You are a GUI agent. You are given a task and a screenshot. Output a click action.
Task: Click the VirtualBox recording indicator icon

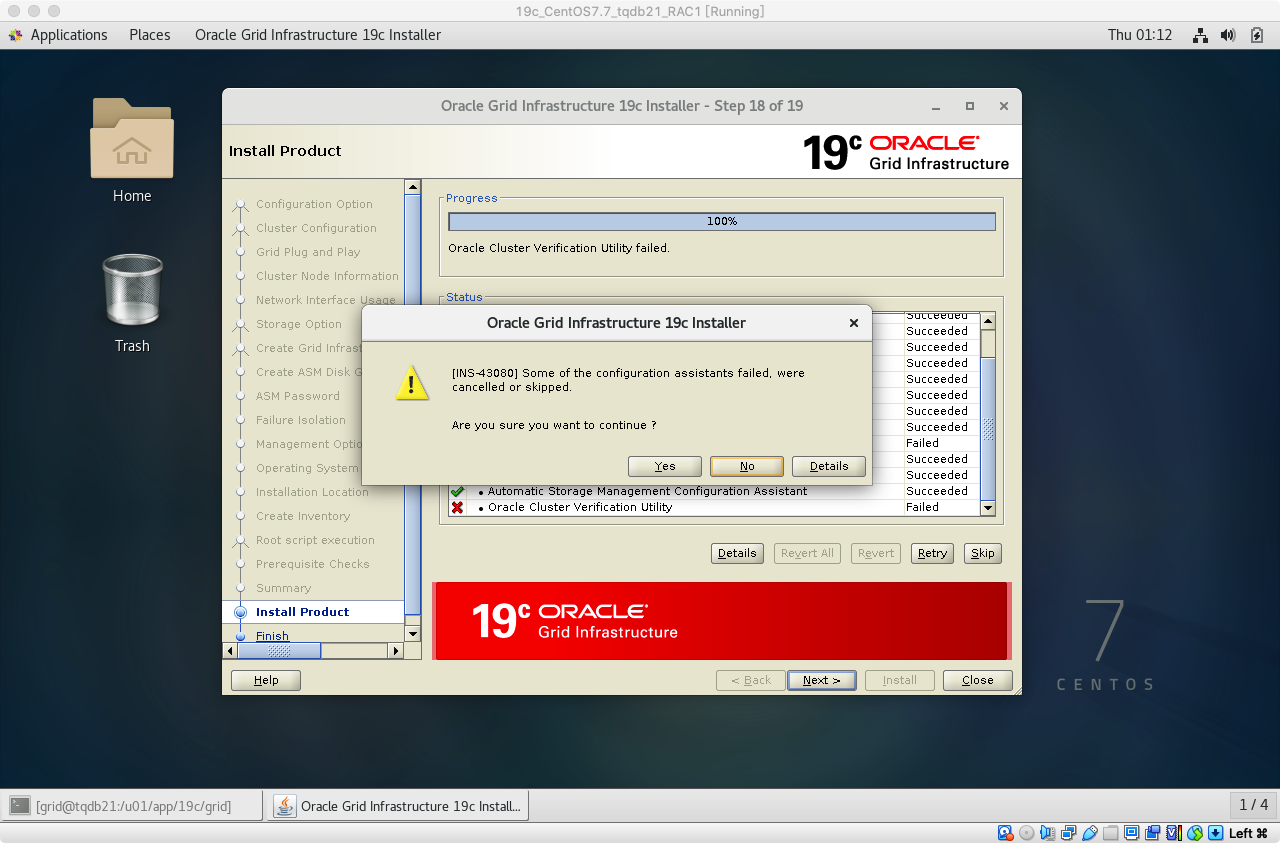[x=1153, y=833]
